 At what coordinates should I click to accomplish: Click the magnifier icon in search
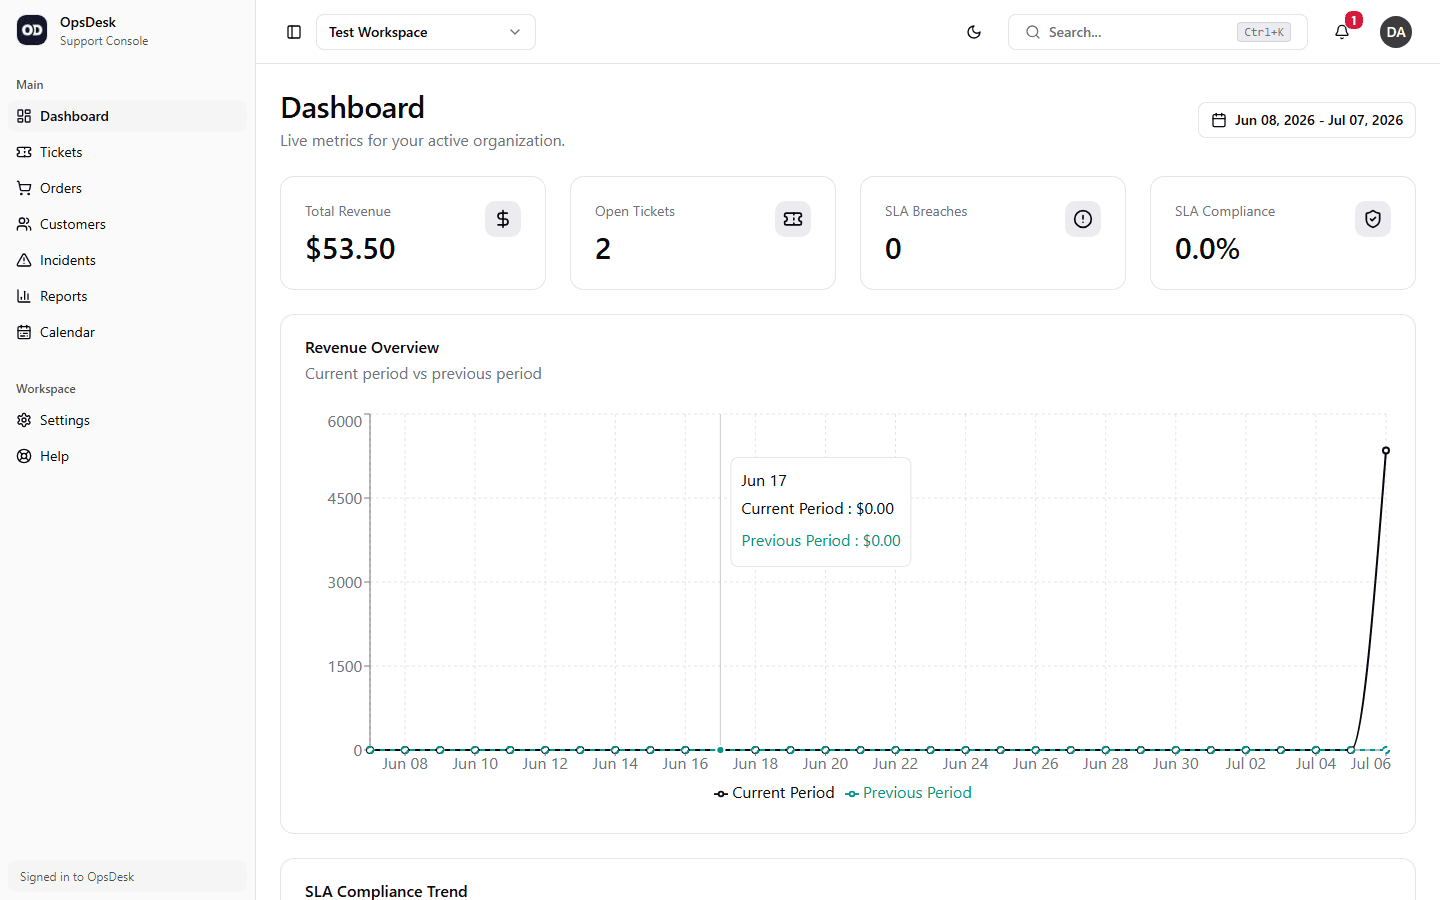pyautogui.click(x=1033, y=32)
